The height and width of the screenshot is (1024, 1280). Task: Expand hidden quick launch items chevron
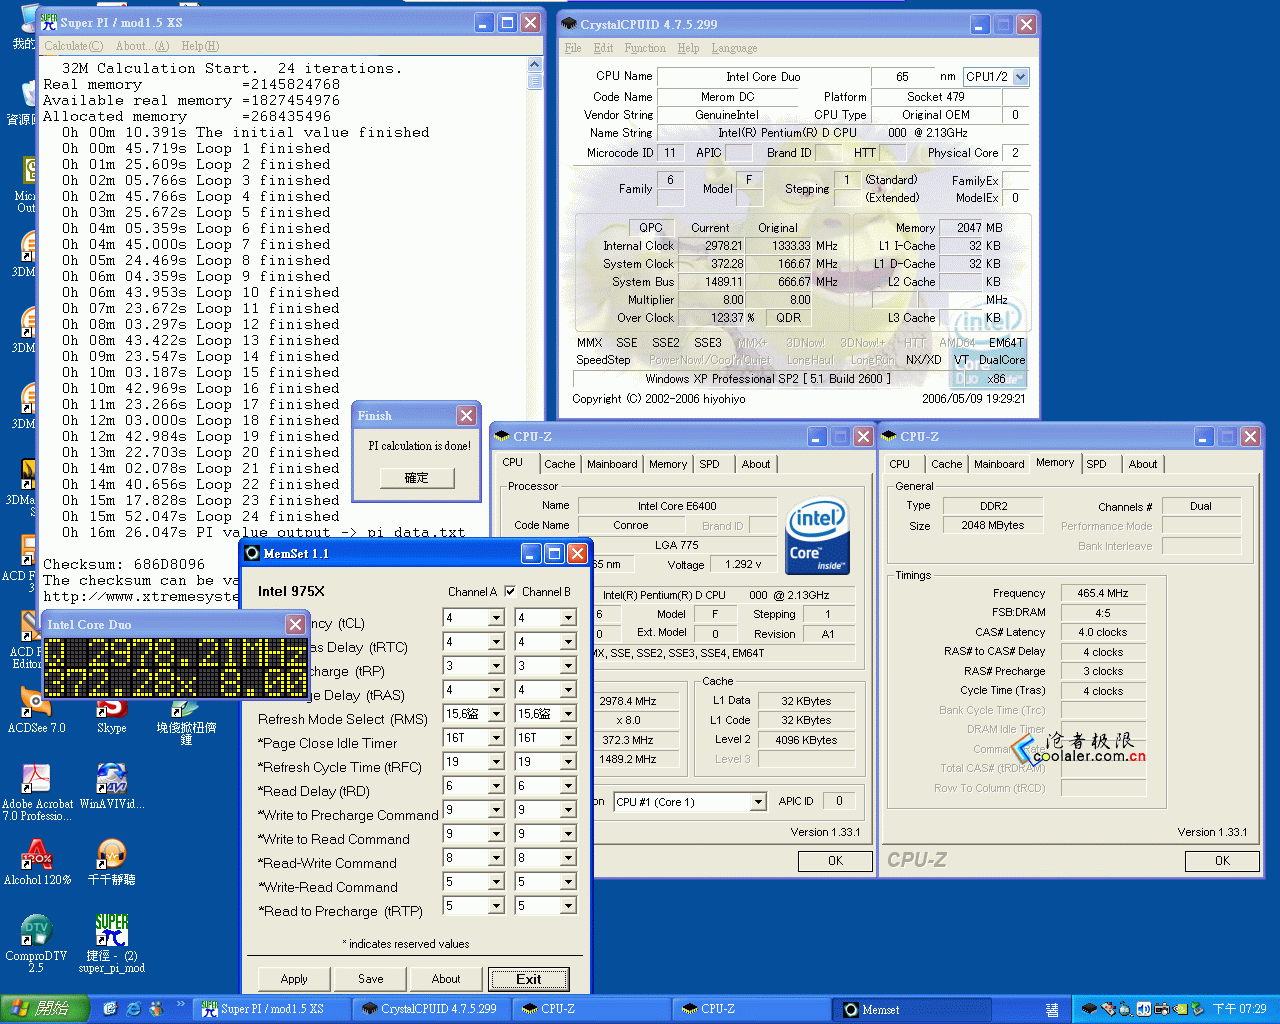181,1004
